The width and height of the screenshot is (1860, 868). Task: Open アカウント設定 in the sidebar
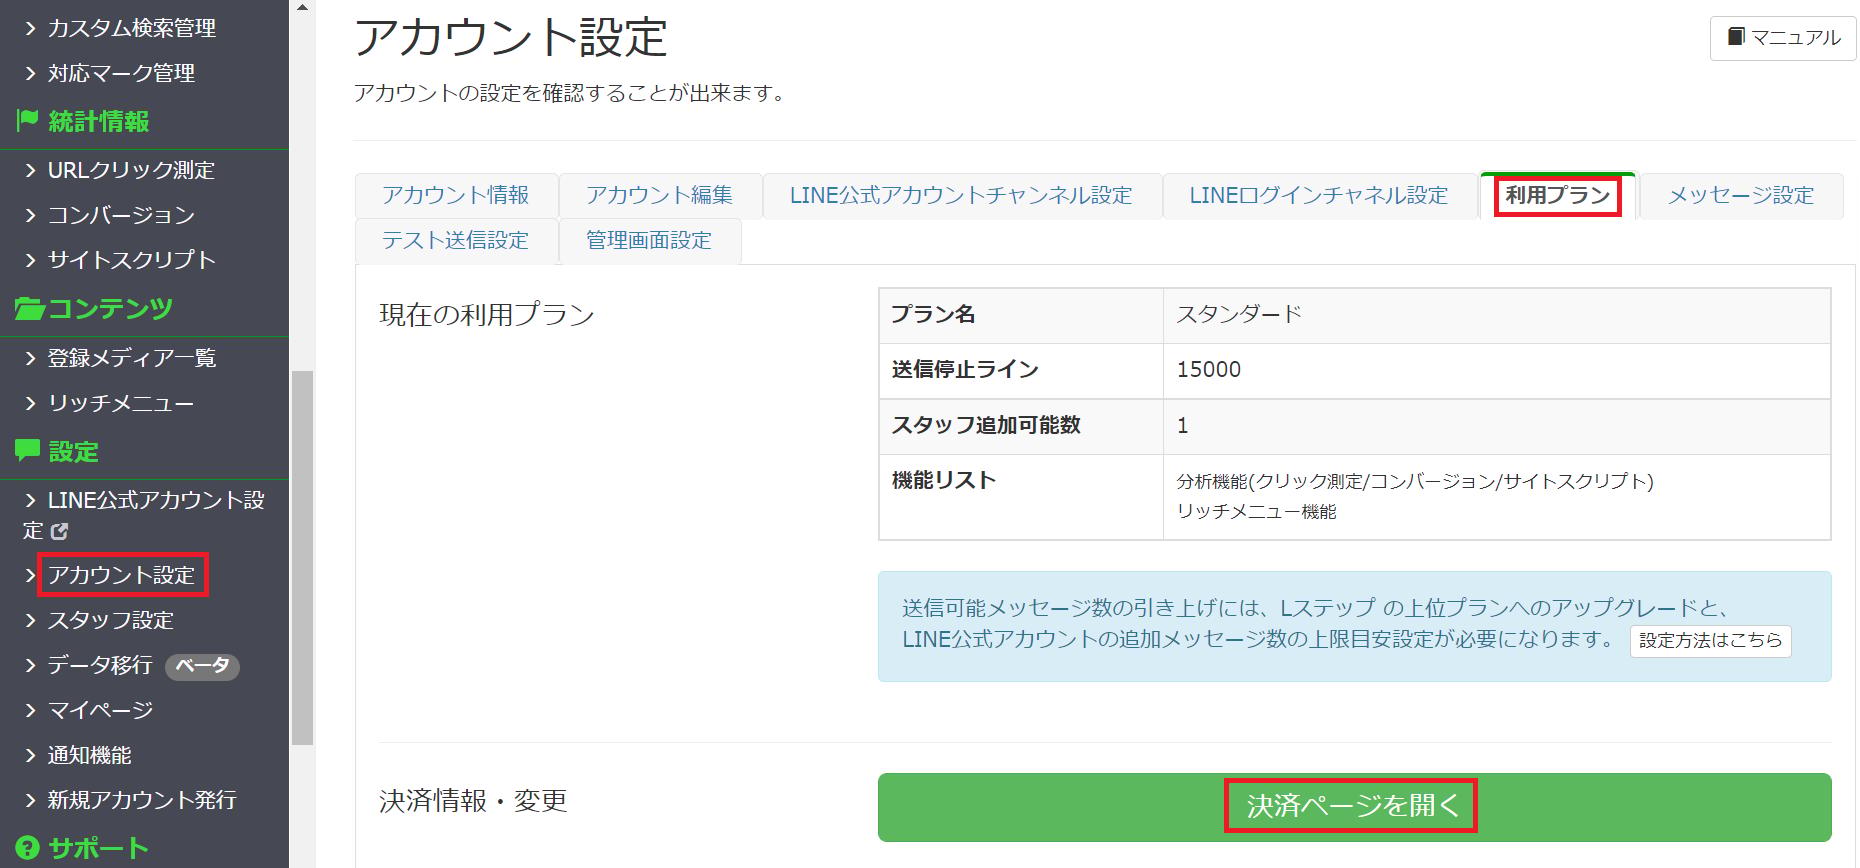[122, 575]
